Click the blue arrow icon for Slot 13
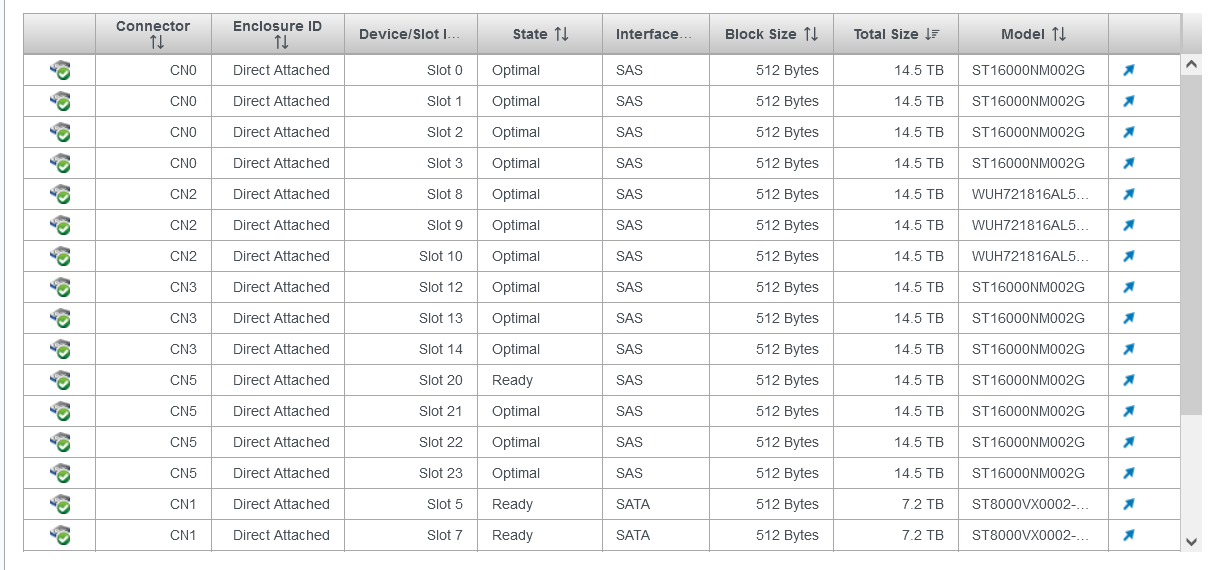 click(x=1129, y=318)
